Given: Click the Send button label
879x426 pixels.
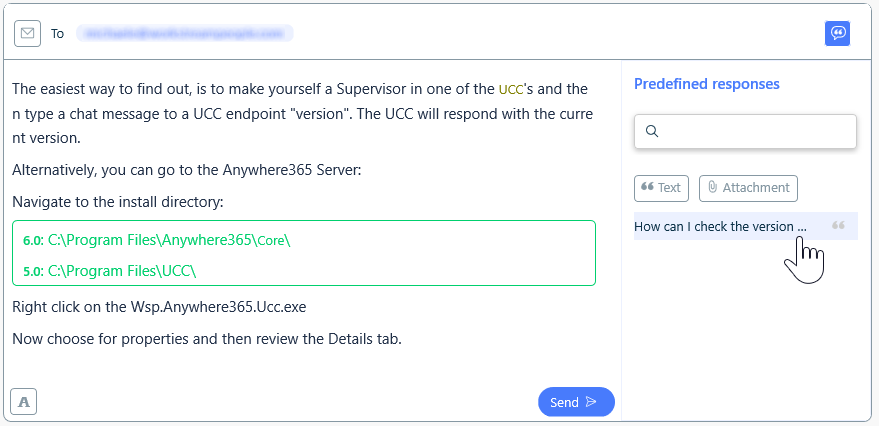Looking at the screenshot, I should pos(564,402).
